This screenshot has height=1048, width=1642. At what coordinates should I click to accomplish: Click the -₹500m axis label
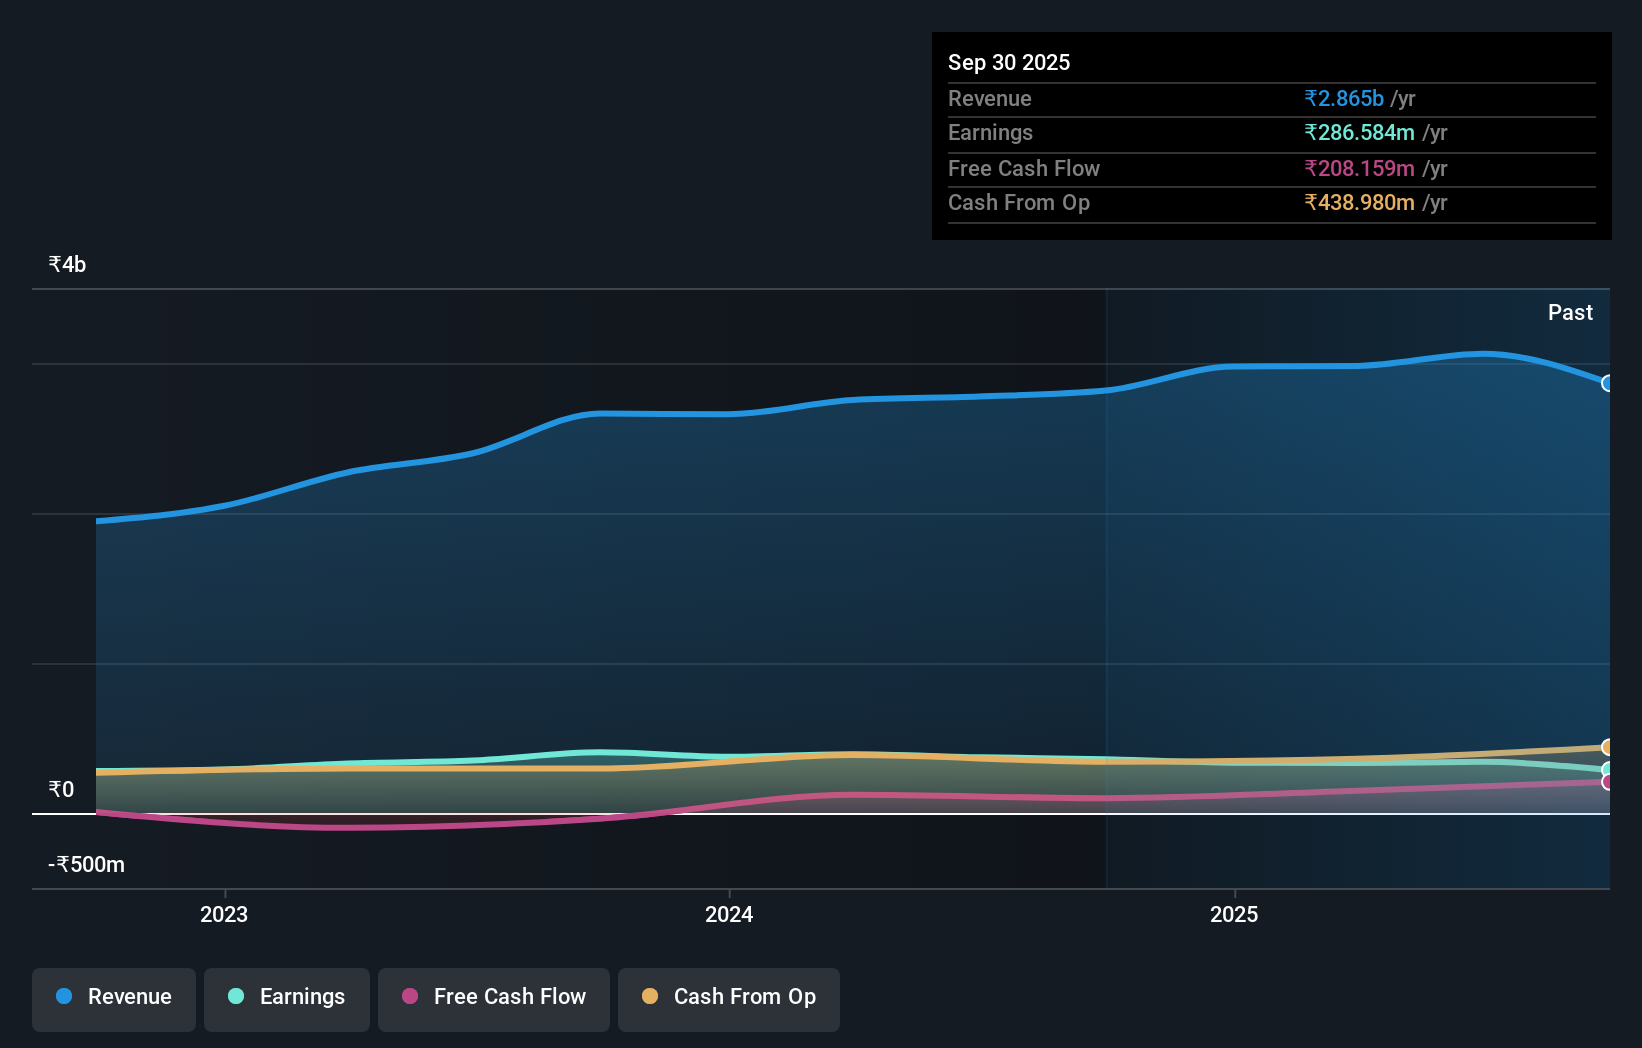(x=84, y=863)
